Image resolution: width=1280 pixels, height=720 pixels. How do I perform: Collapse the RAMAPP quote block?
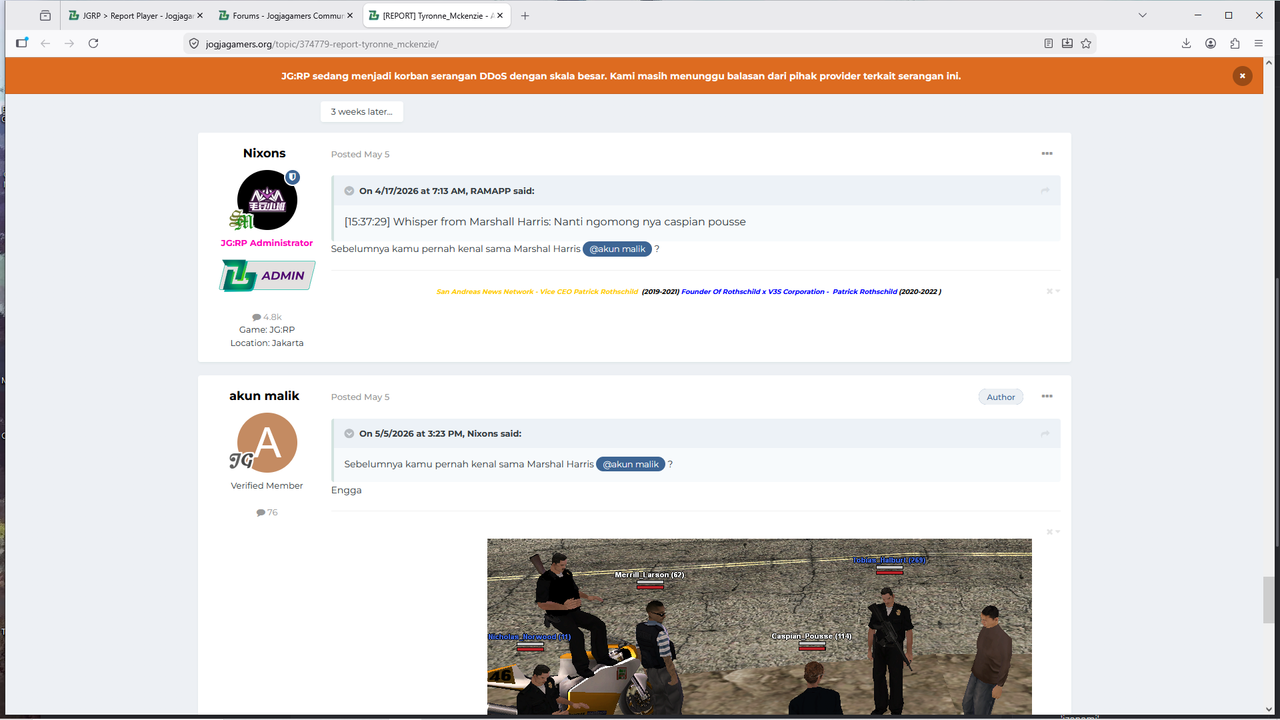[349, 191]
